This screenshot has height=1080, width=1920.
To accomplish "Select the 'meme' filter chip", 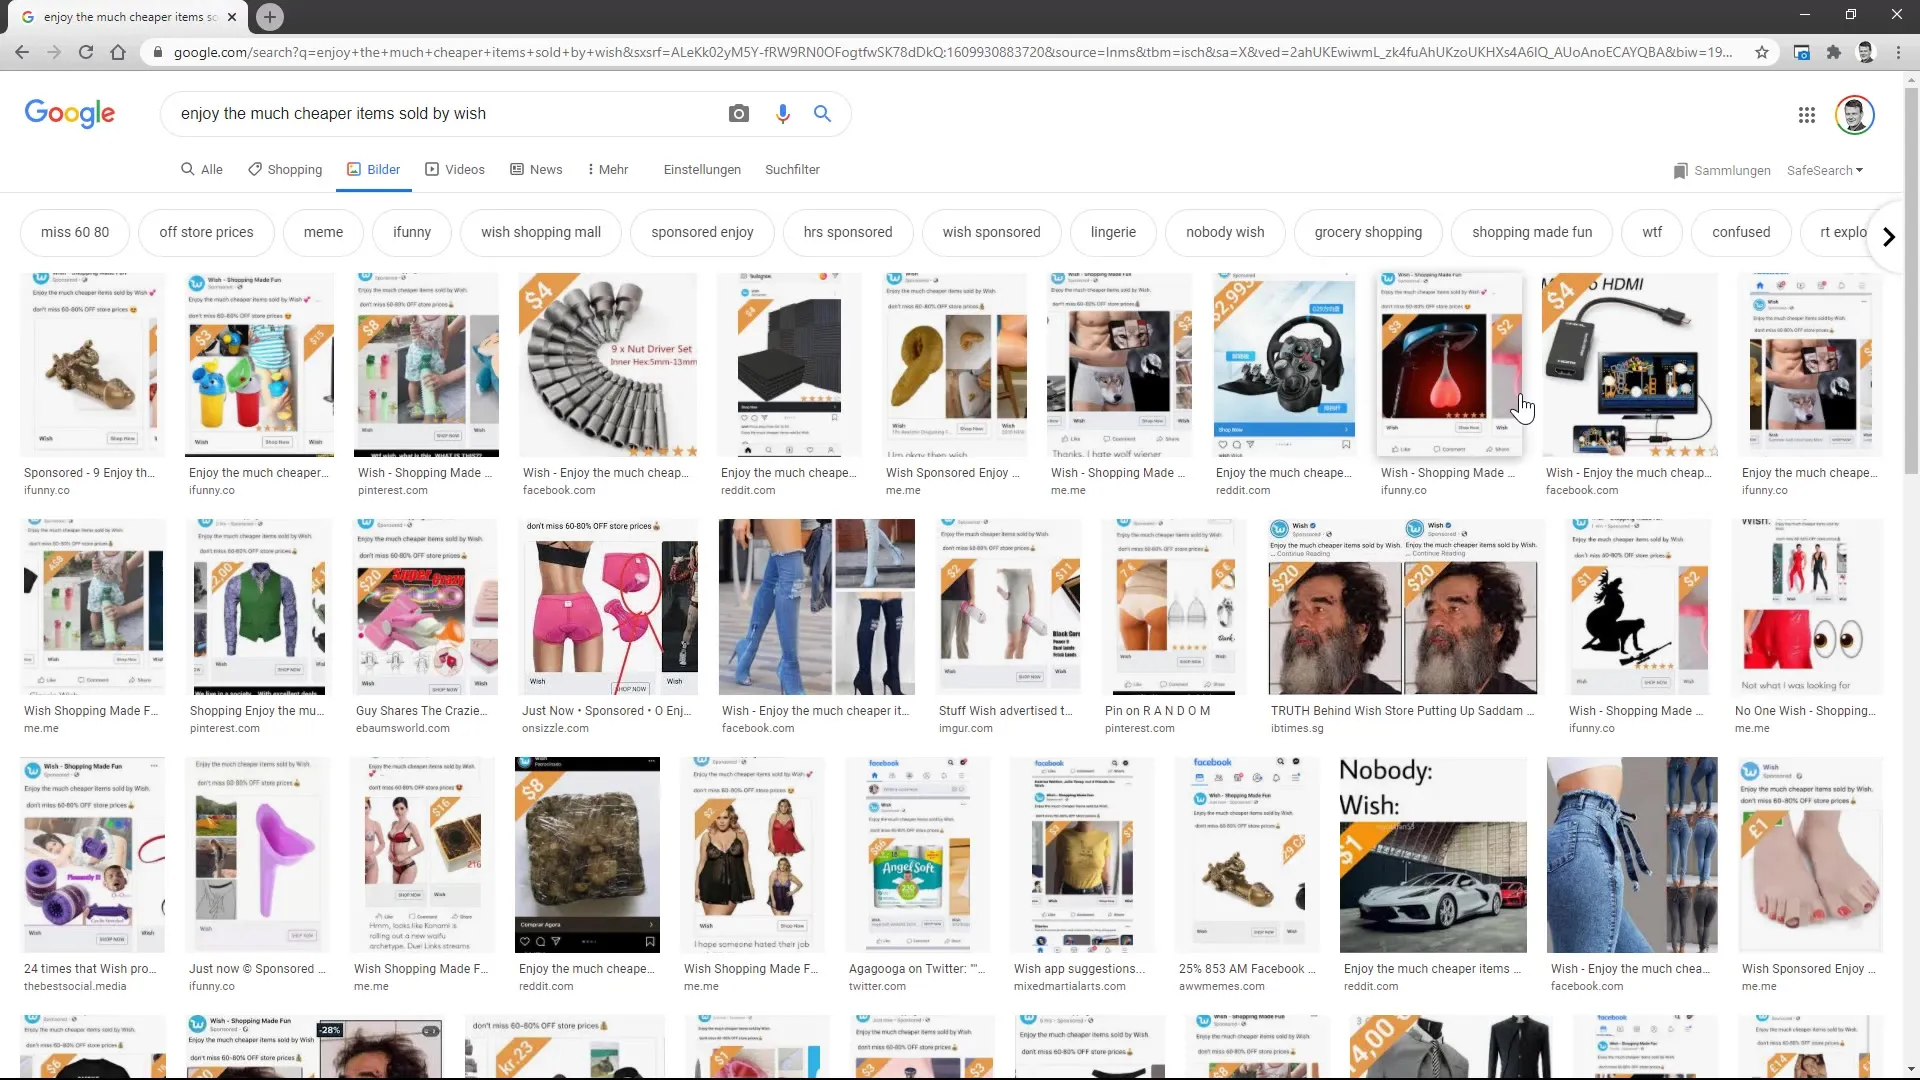I will click(x=323, y=232).
